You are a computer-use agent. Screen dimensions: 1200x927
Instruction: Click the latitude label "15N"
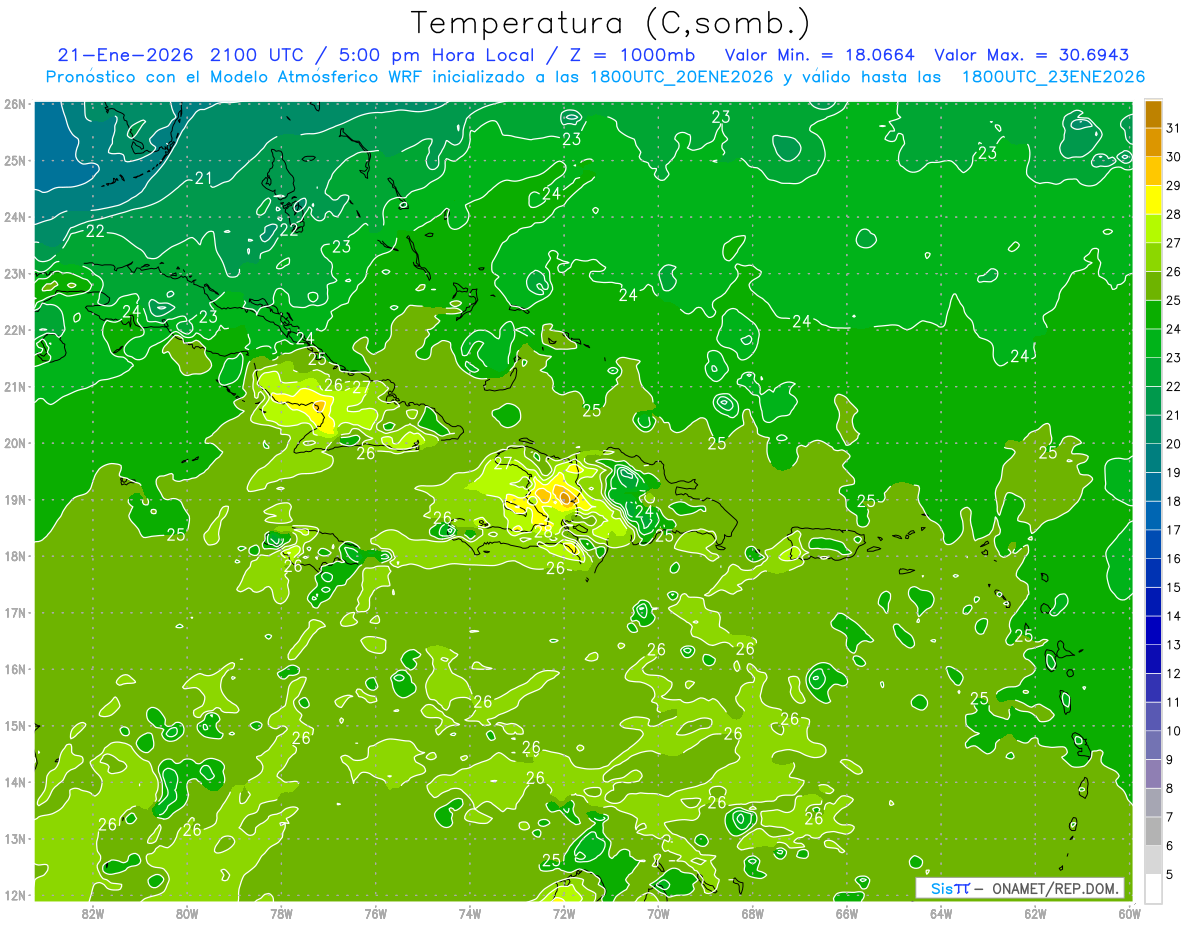point(15,725)
